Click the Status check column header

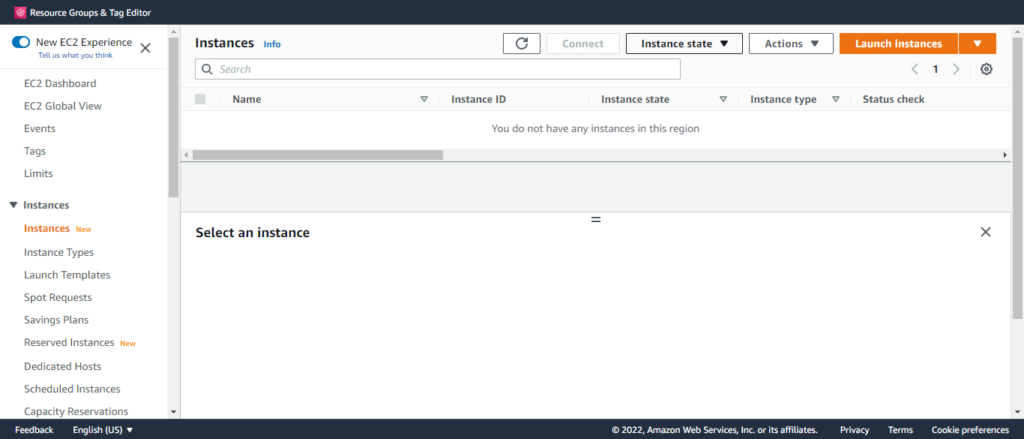893,99
